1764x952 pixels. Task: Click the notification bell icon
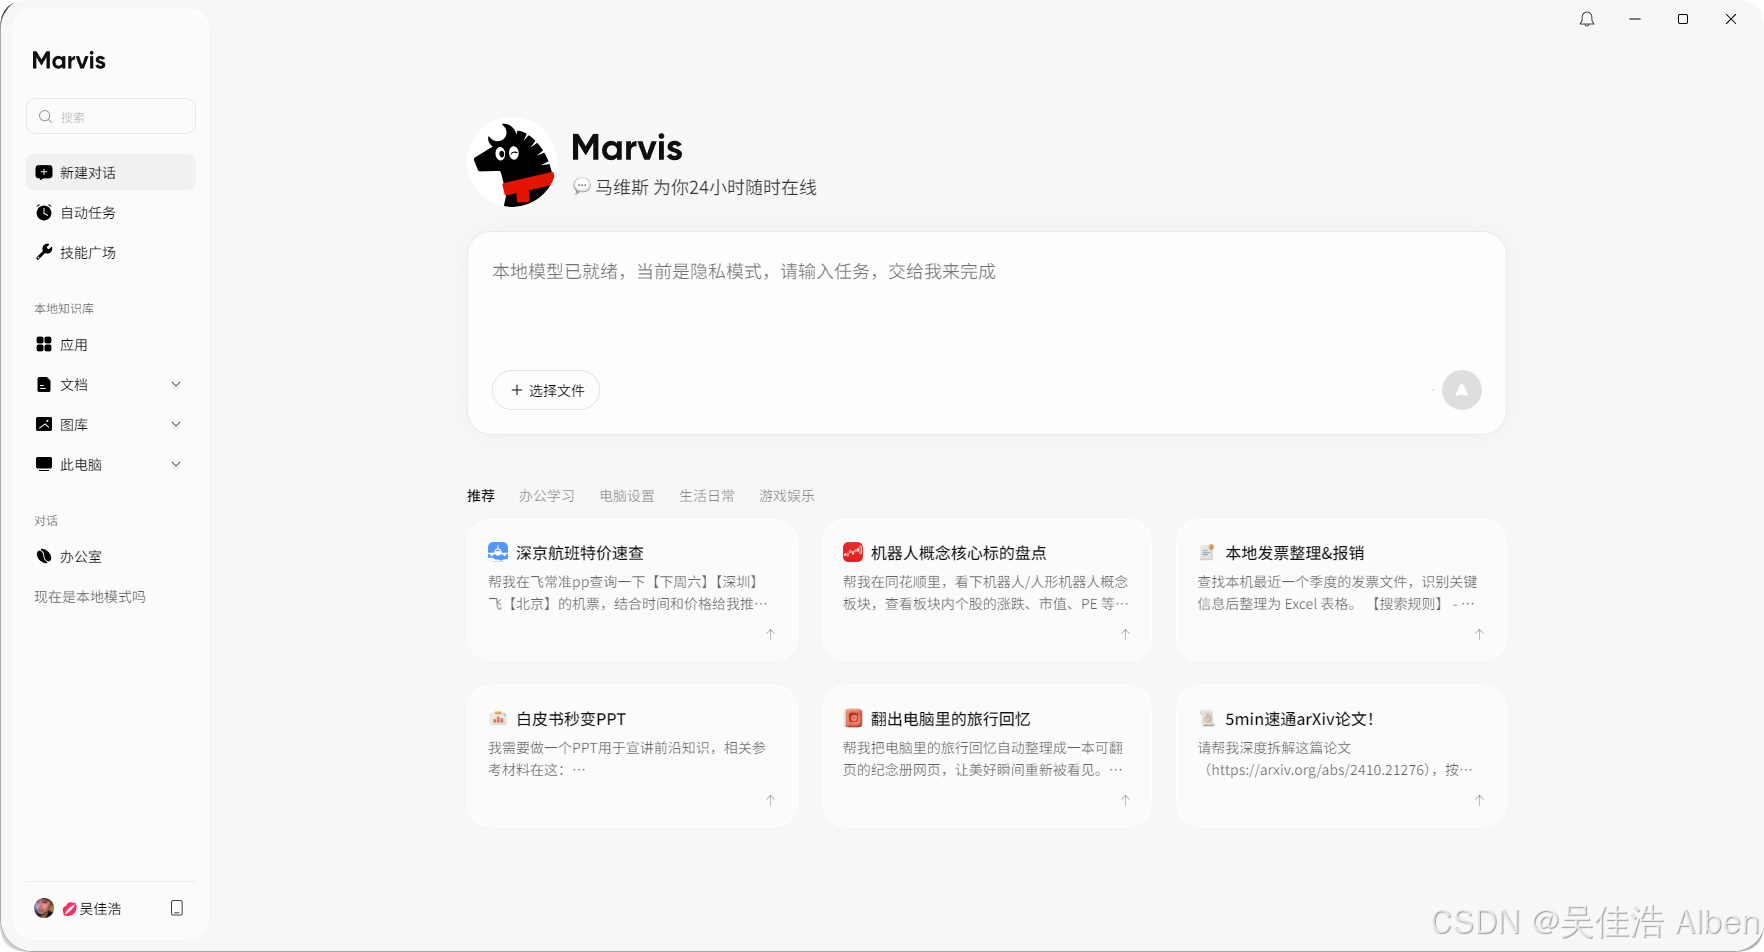(1587, 19)
